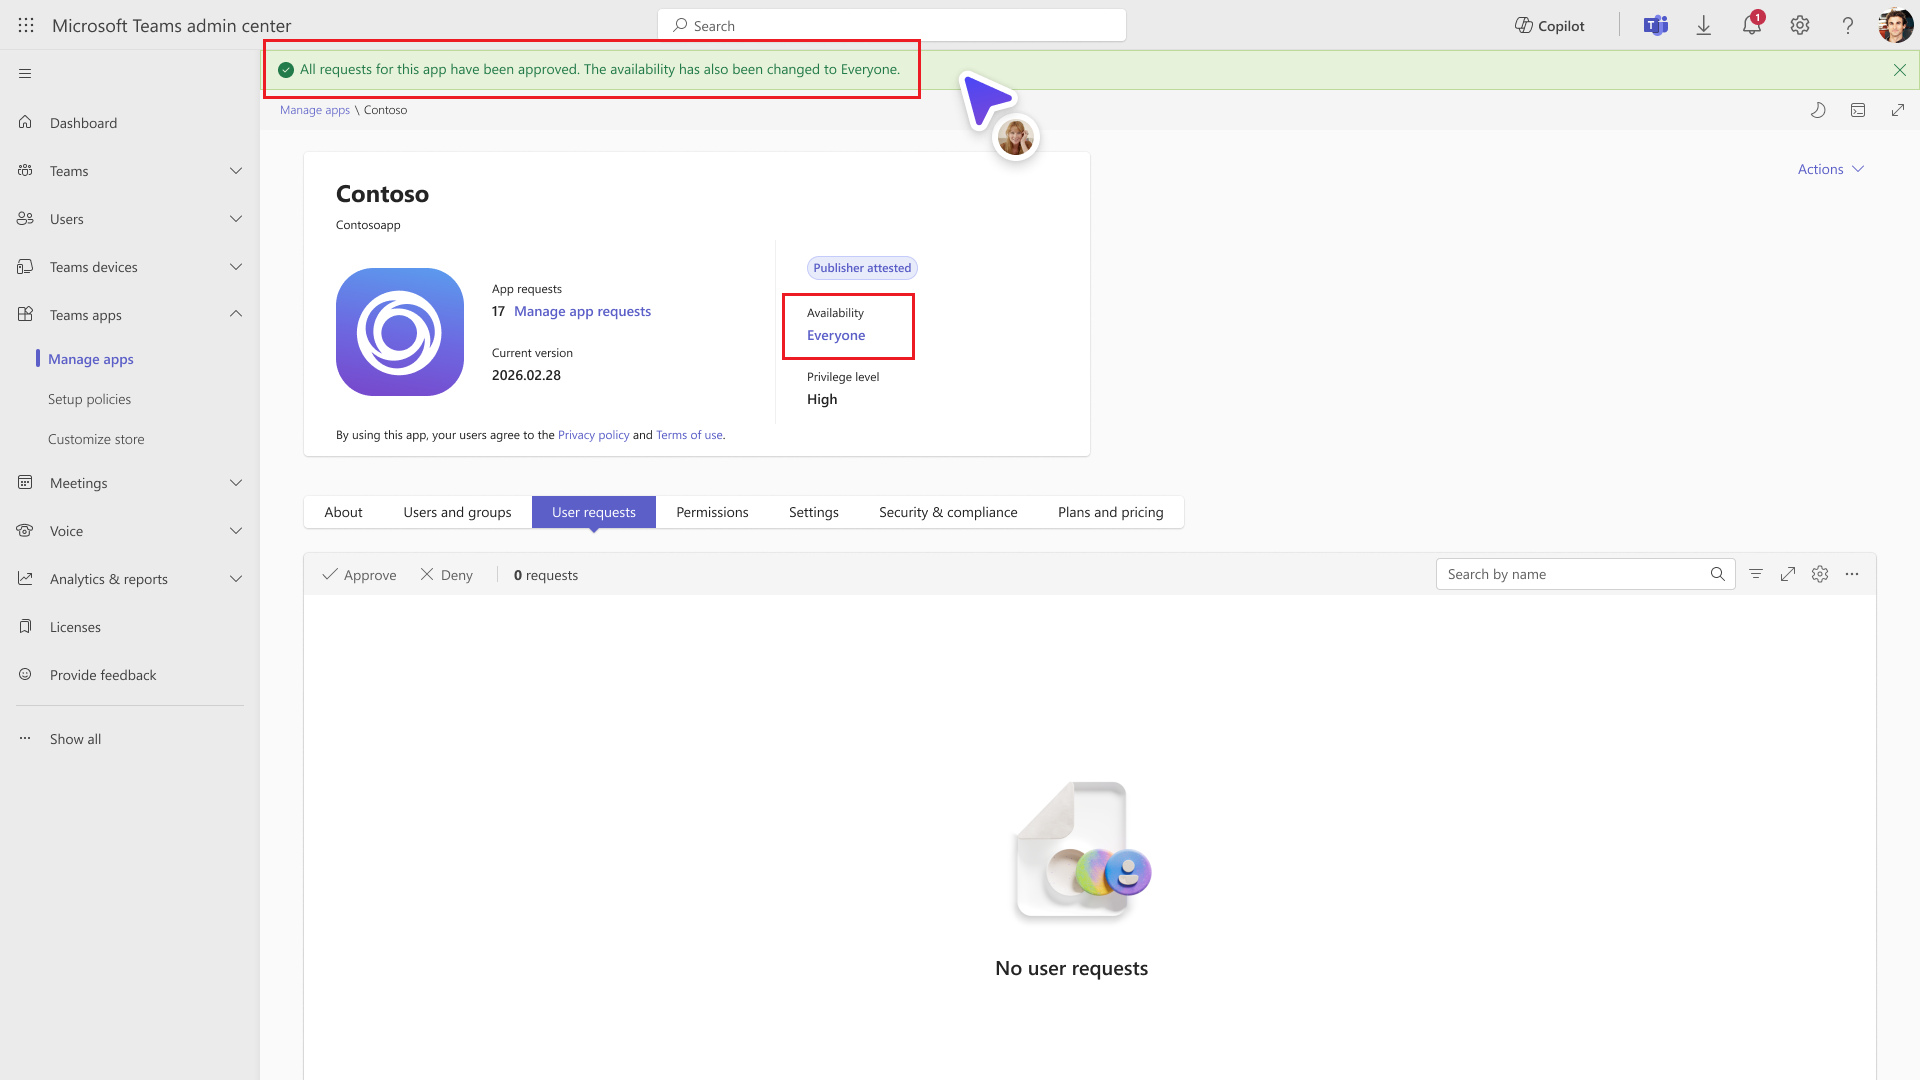Click the Everyone availability link

coord(836,335)
